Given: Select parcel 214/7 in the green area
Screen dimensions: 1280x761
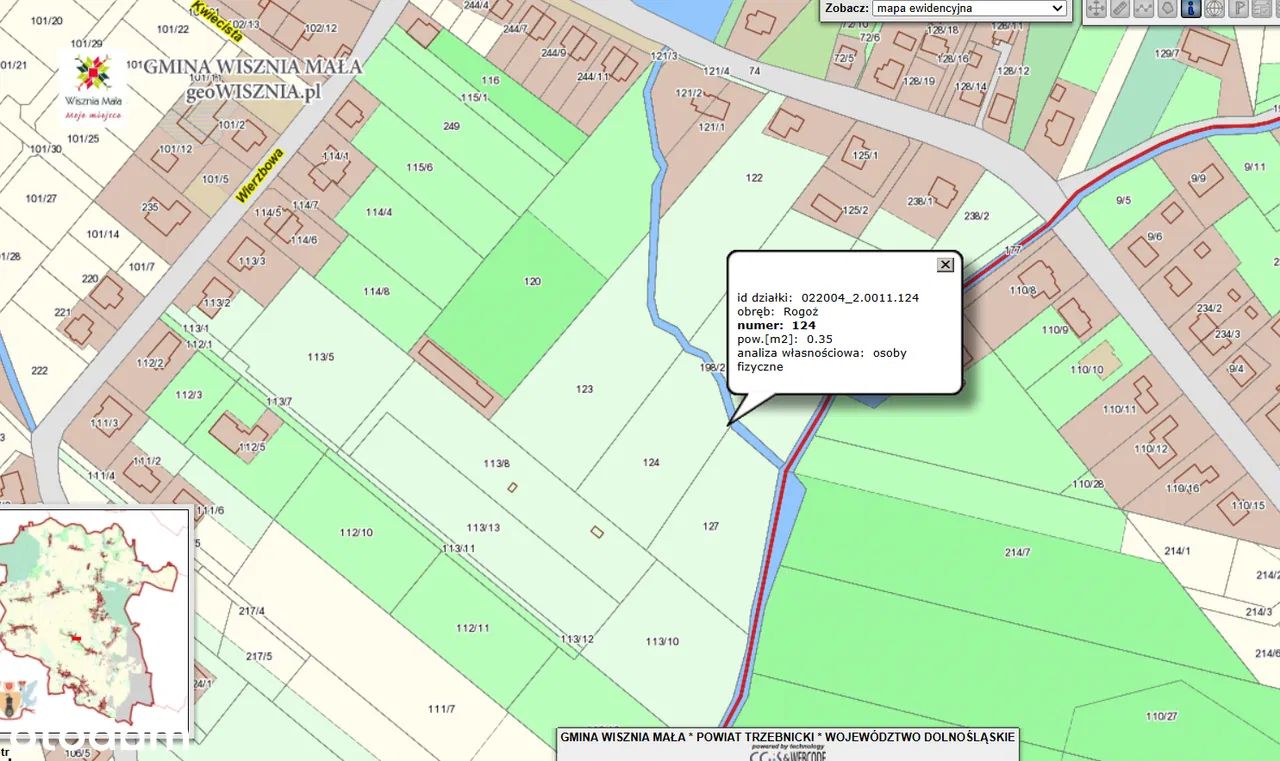Looking at the screenshot, I should point(1017,552).
